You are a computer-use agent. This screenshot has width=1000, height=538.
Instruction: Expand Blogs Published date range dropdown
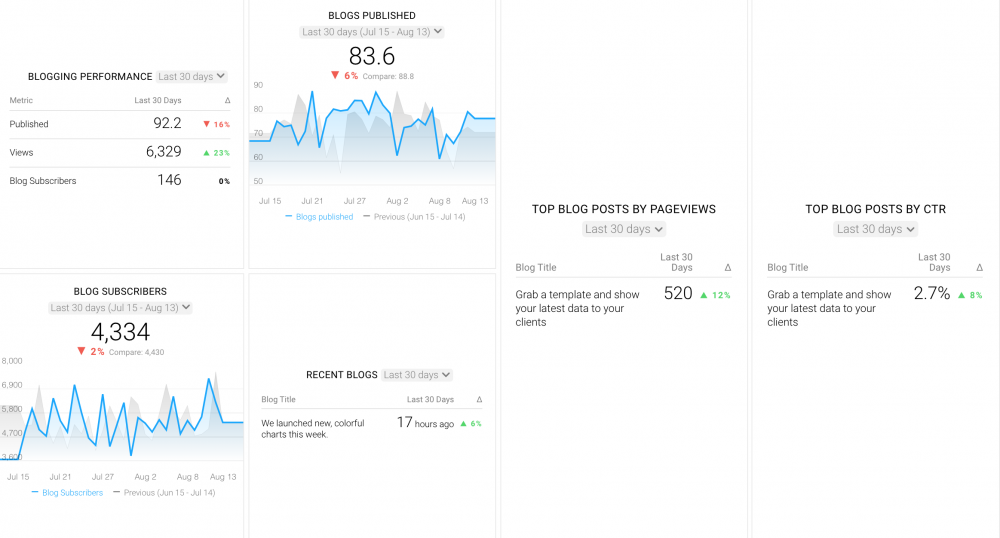(372, 32)
